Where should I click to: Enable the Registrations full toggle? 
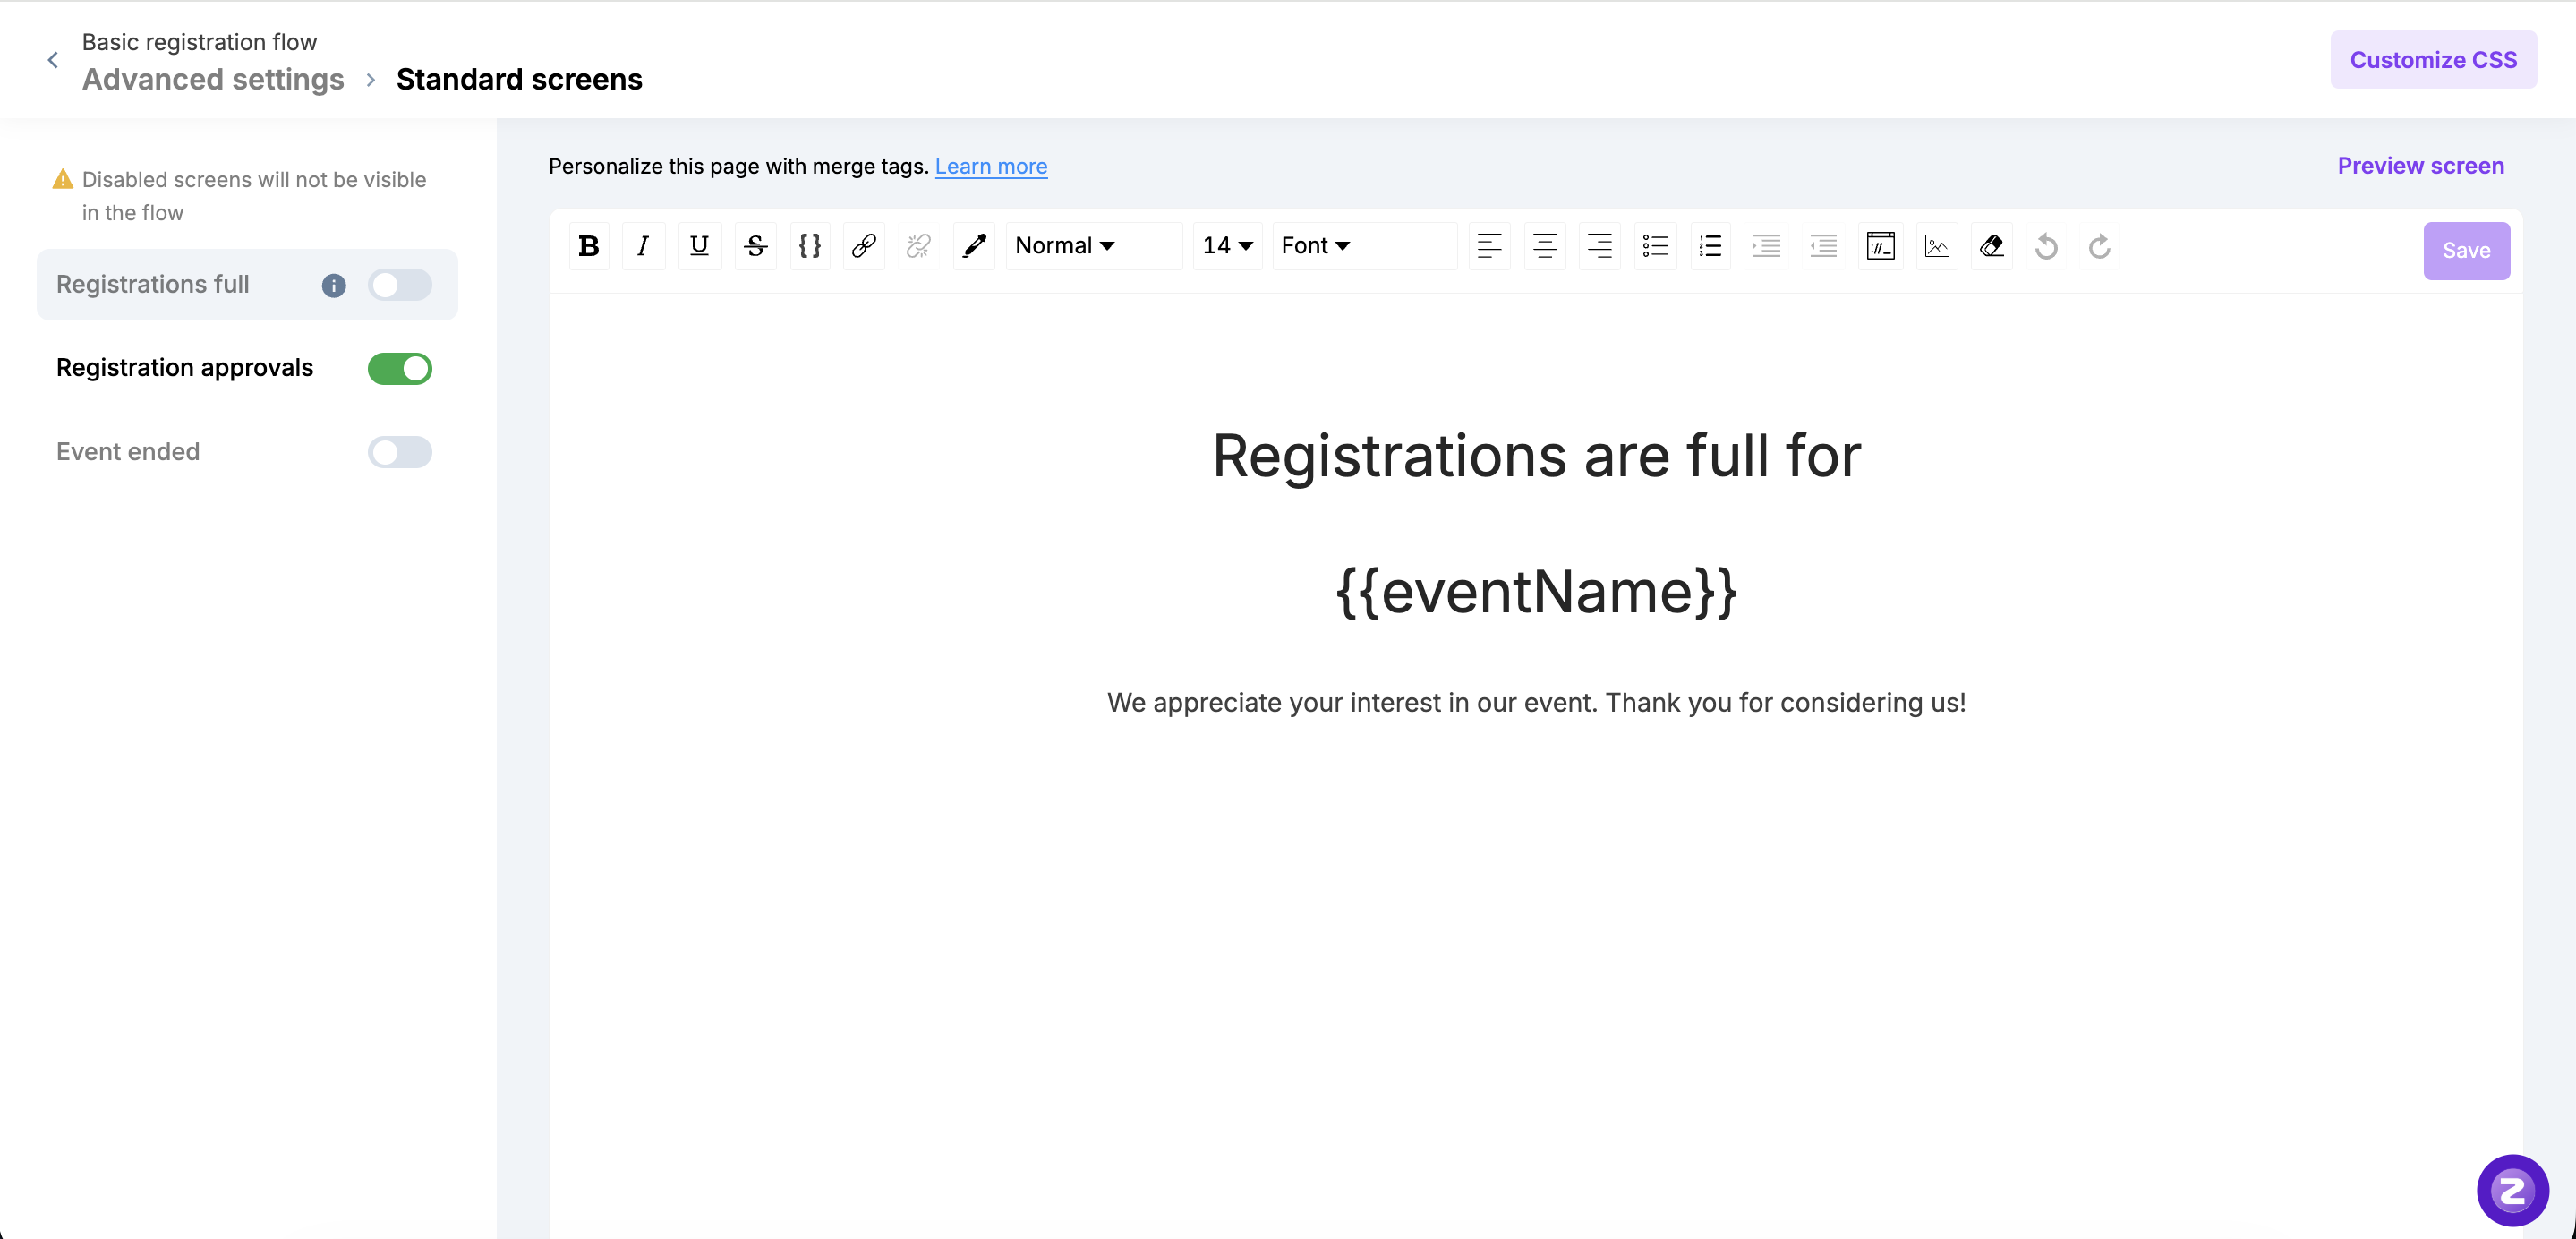pos(399,285)
